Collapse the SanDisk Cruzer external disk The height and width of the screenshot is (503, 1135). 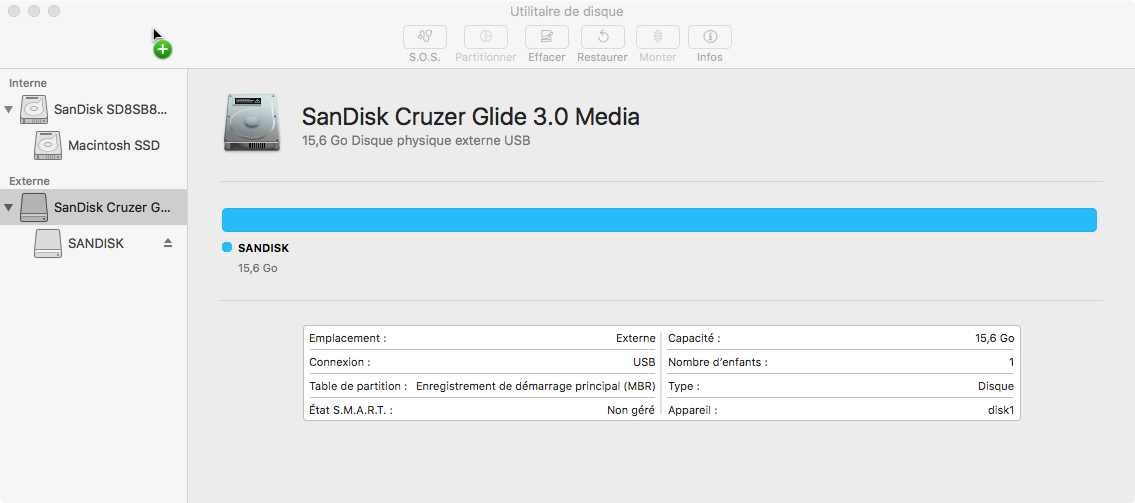coord(9,208)
